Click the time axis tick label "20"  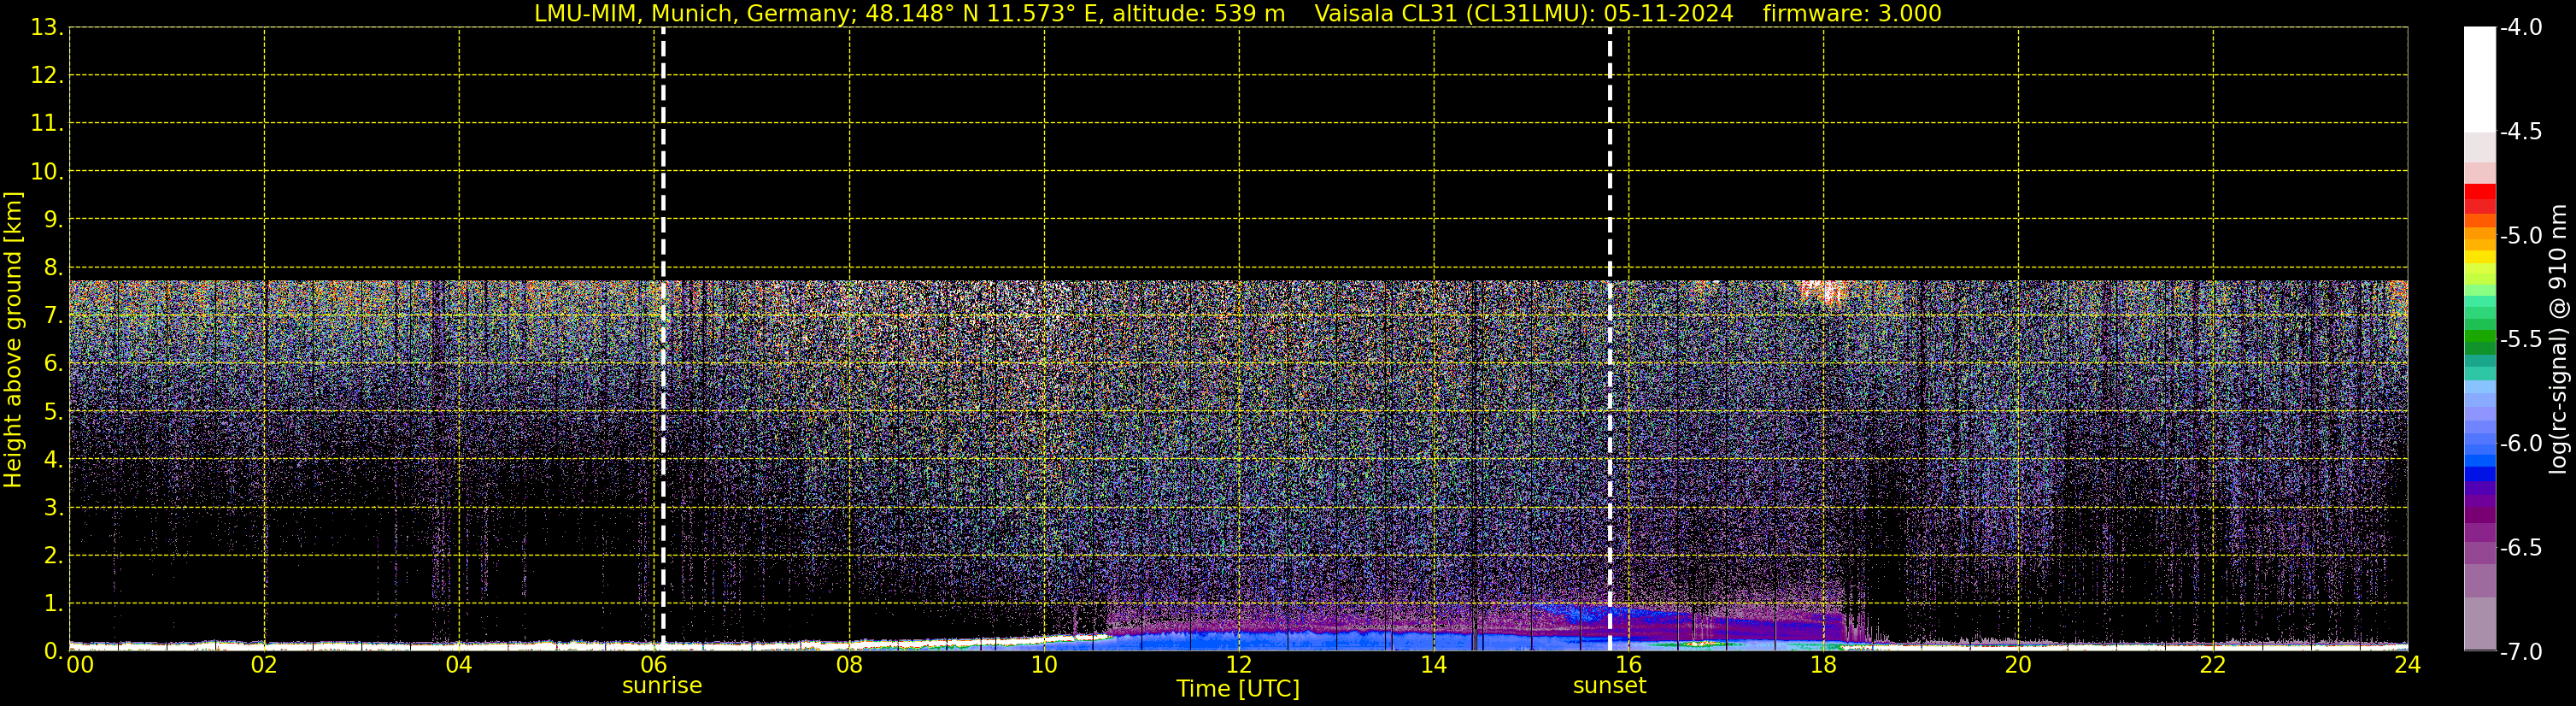click(2018, 665)
